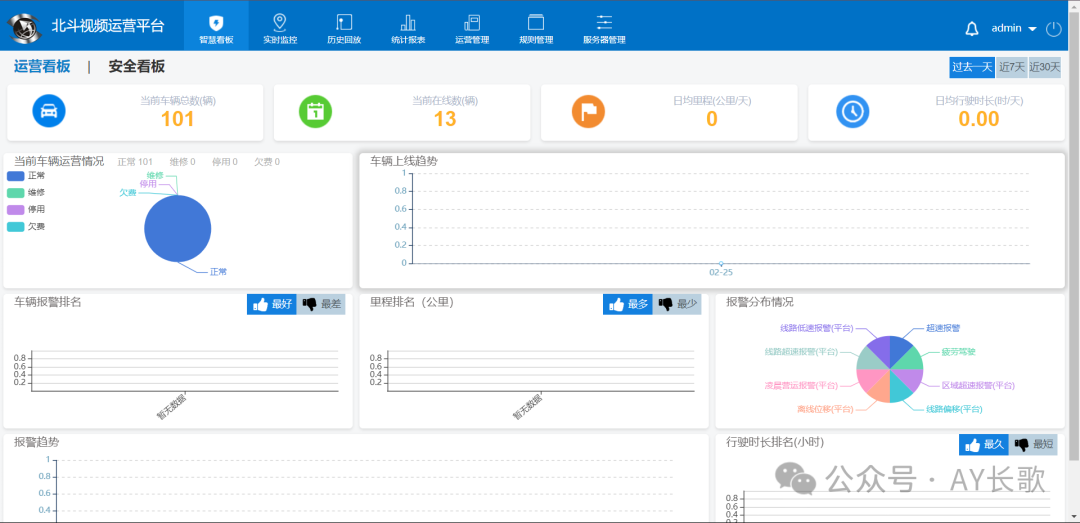Image resolution: width=1080 pixels, height=523 pixels.
Task: Select 最短 in 行驶时长排名
Action: point(1033,444)
